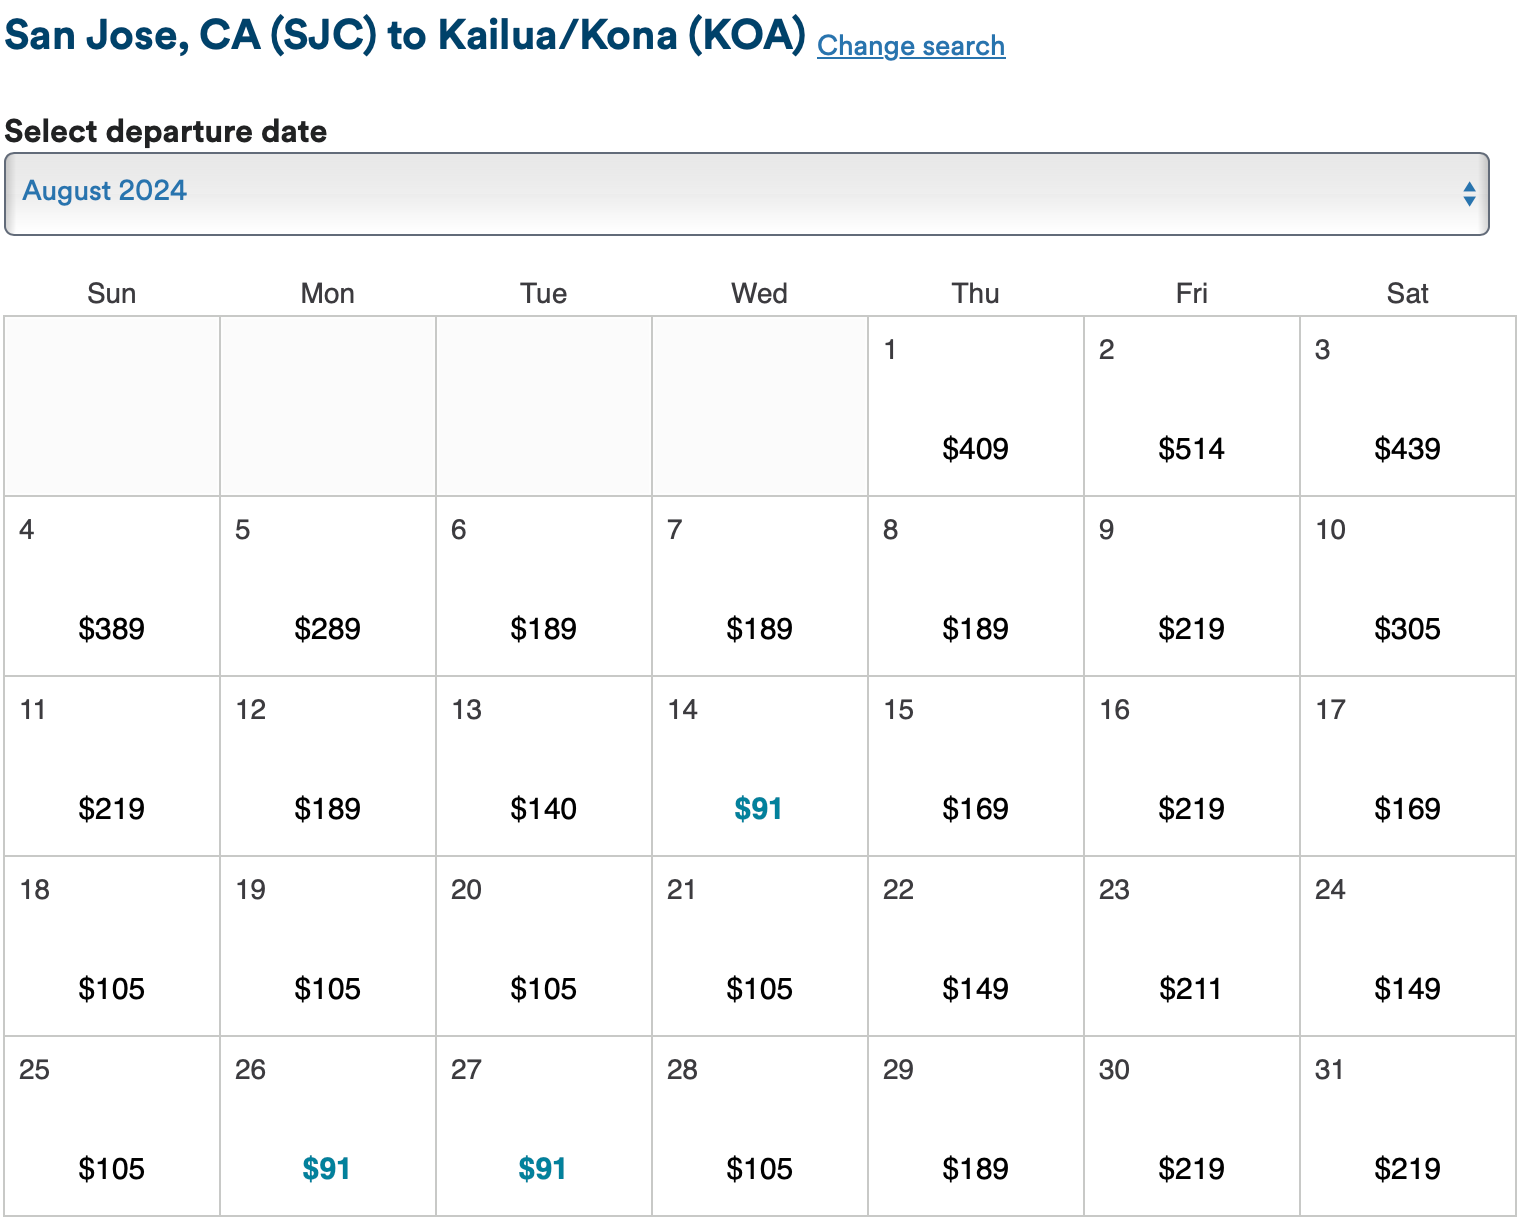Choose August 10 fare of $305
Viewport: 1534px width, 1228px height.
1407,628
